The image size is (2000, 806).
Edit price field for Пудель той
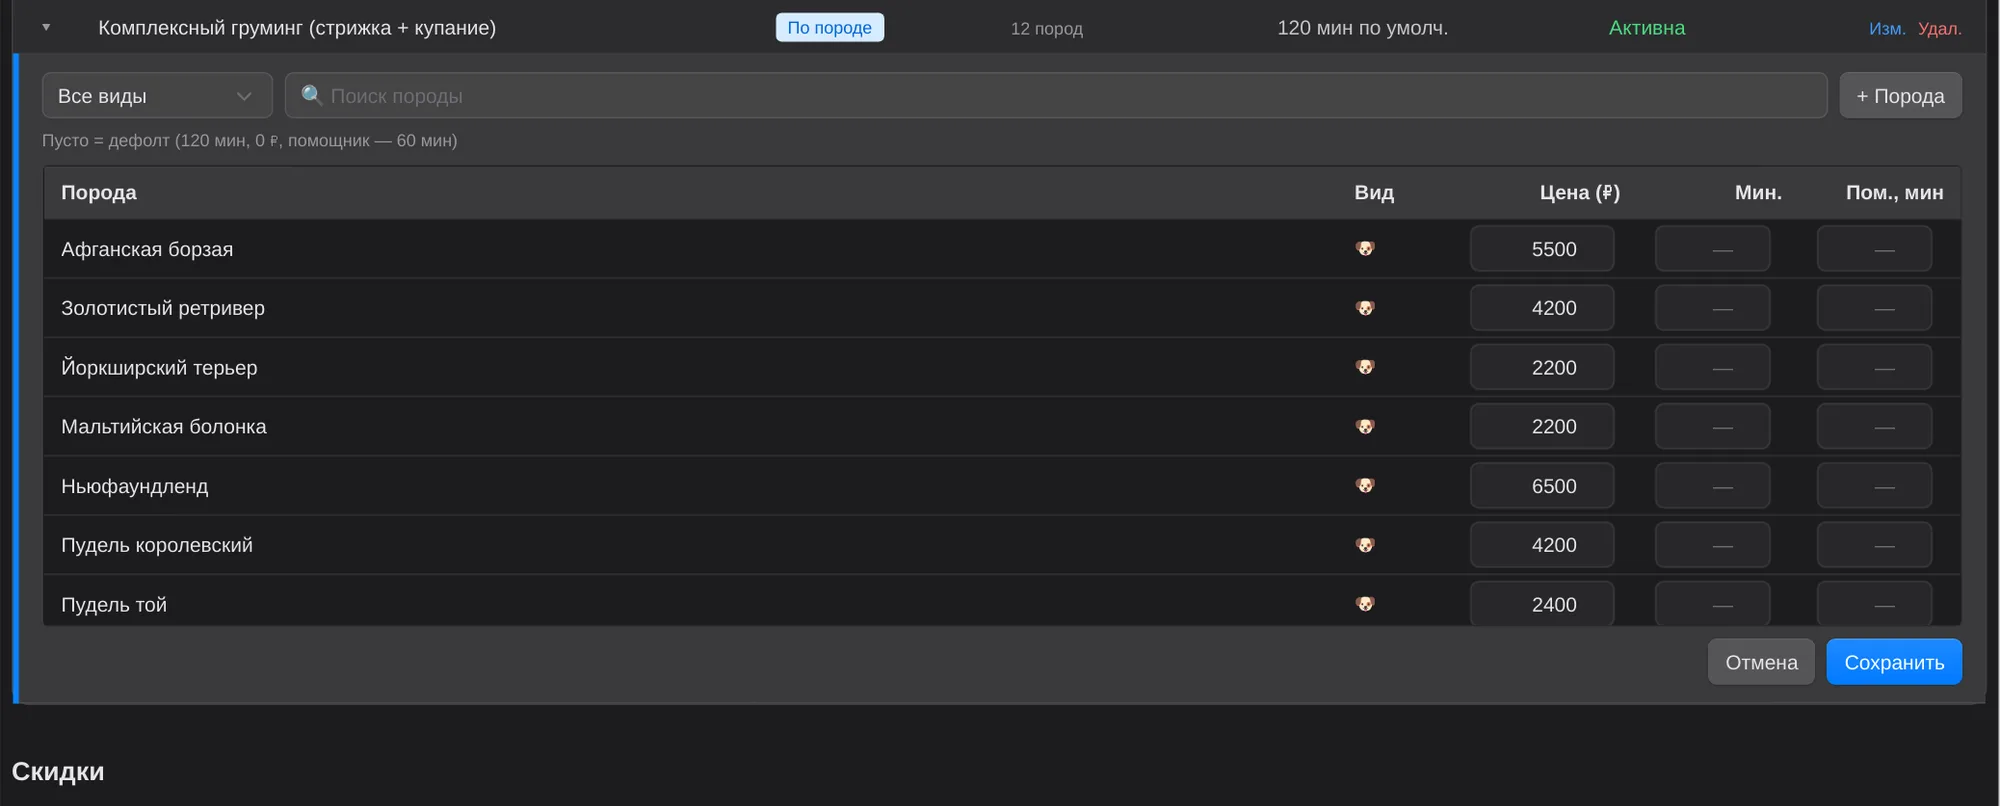[1542, 604]
